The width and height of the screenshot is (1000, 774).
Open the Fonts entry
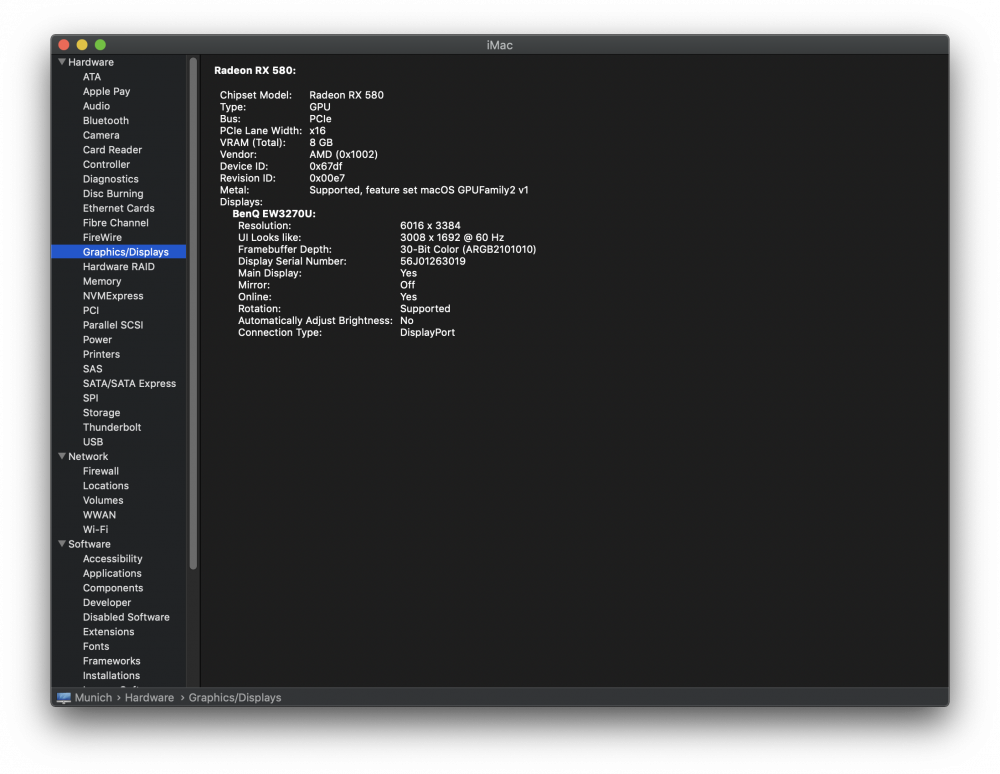point(96,646)
